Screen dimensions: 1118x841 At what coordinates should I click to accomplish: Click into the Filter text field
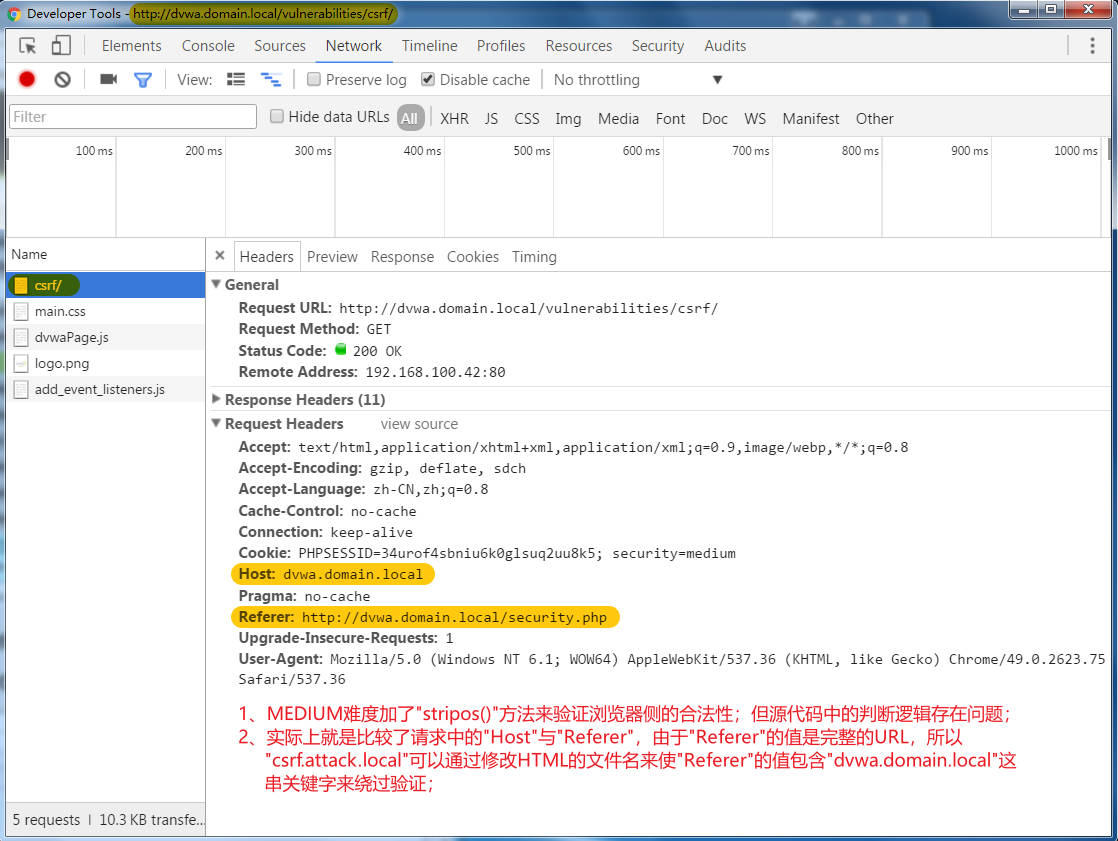[x=133, y=117]
